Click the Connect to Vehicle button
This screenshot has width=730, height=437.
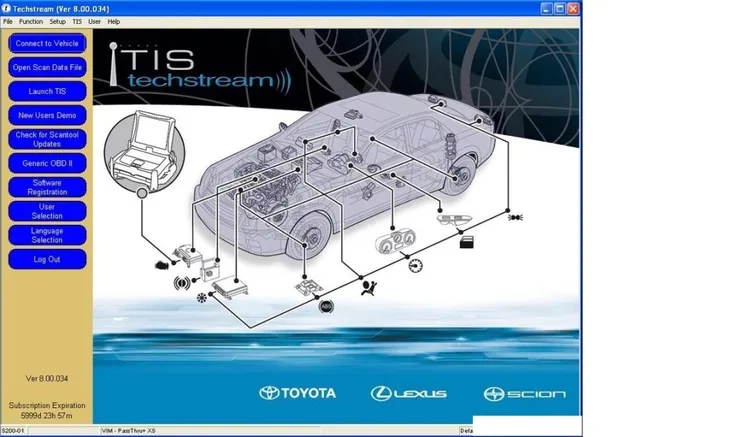pos(47,43)
